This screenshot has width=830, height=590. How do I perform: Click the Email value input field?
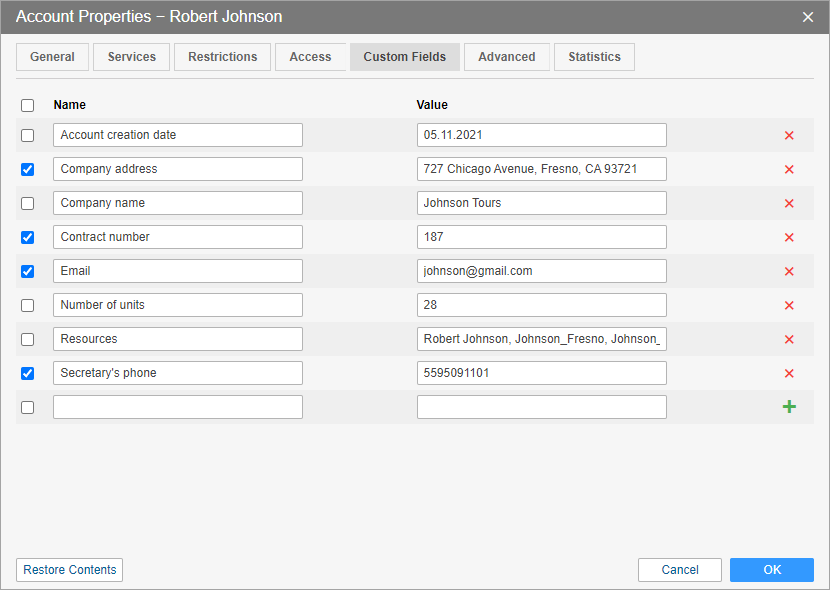click(x=541, y=271)
